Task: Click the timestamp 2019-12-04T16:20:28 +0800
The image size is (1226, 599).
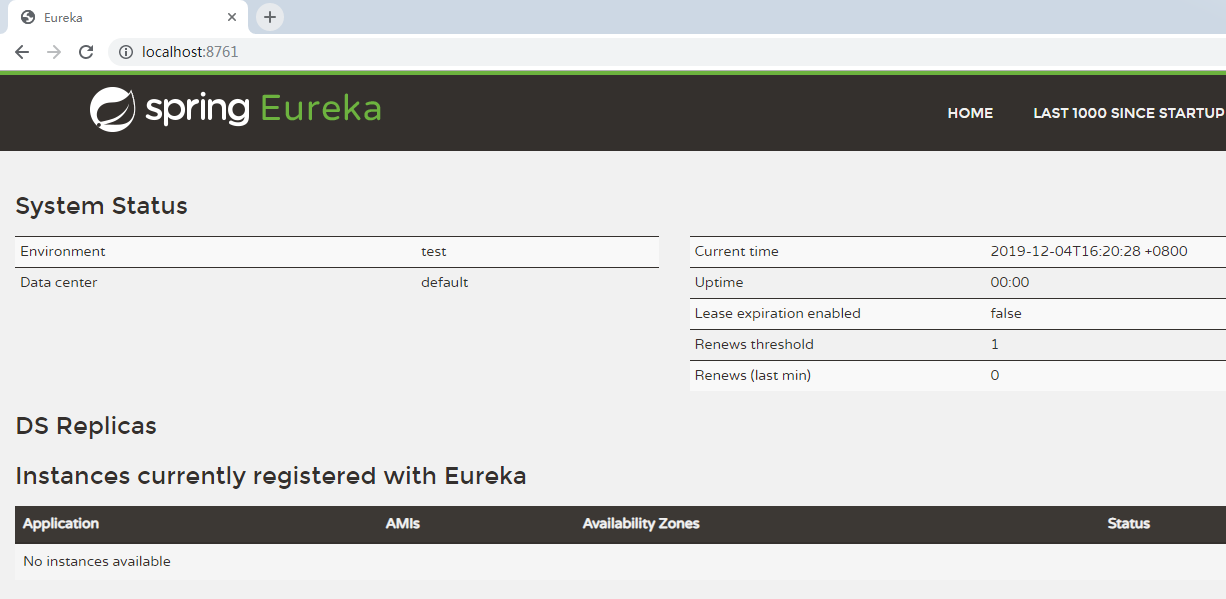Action: coord(1089,251)
